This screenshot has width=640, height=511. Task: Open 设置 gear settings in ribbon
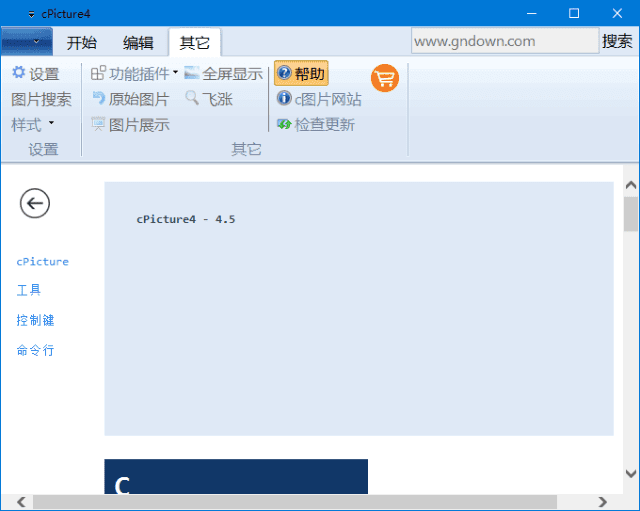35,74
